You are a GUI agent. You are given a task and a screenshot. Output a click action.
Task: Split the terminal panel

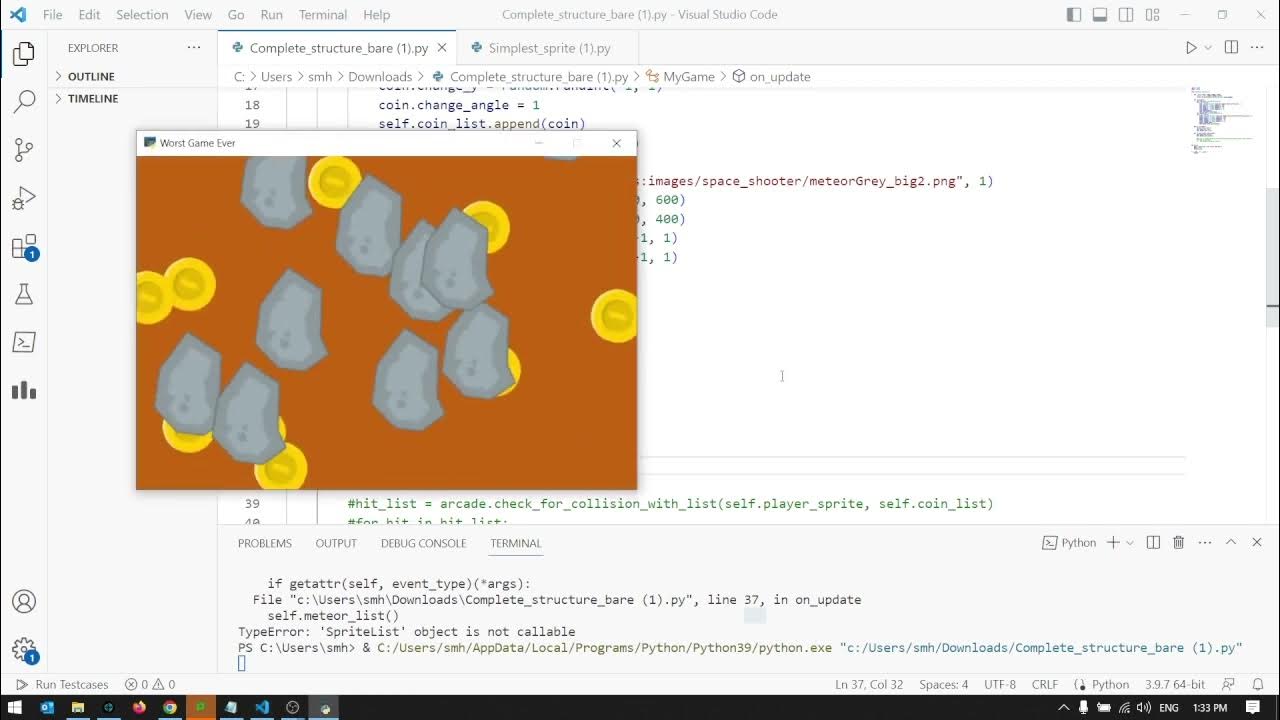click(x=1153, y=543)
